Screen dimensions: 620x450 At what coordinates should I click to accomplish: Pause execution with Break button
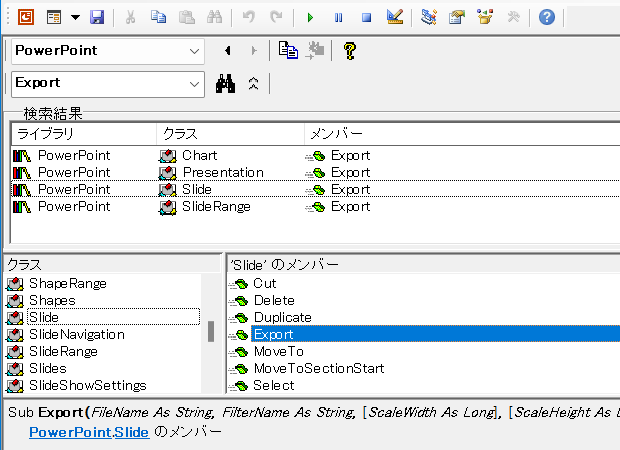point(338,17)
